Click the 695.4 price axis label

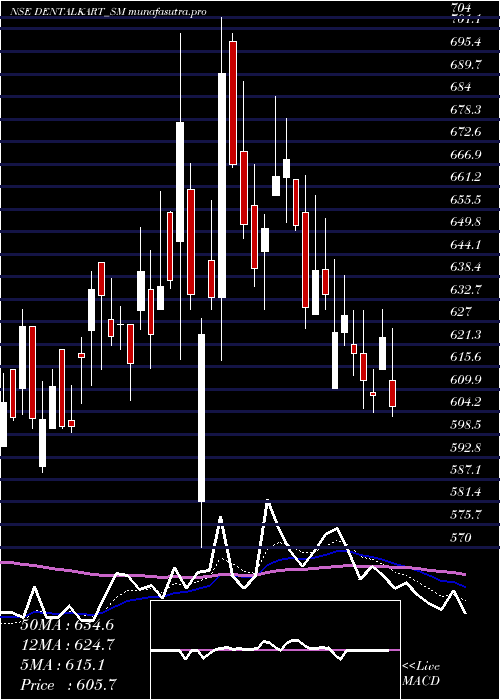tap(466, 42)
